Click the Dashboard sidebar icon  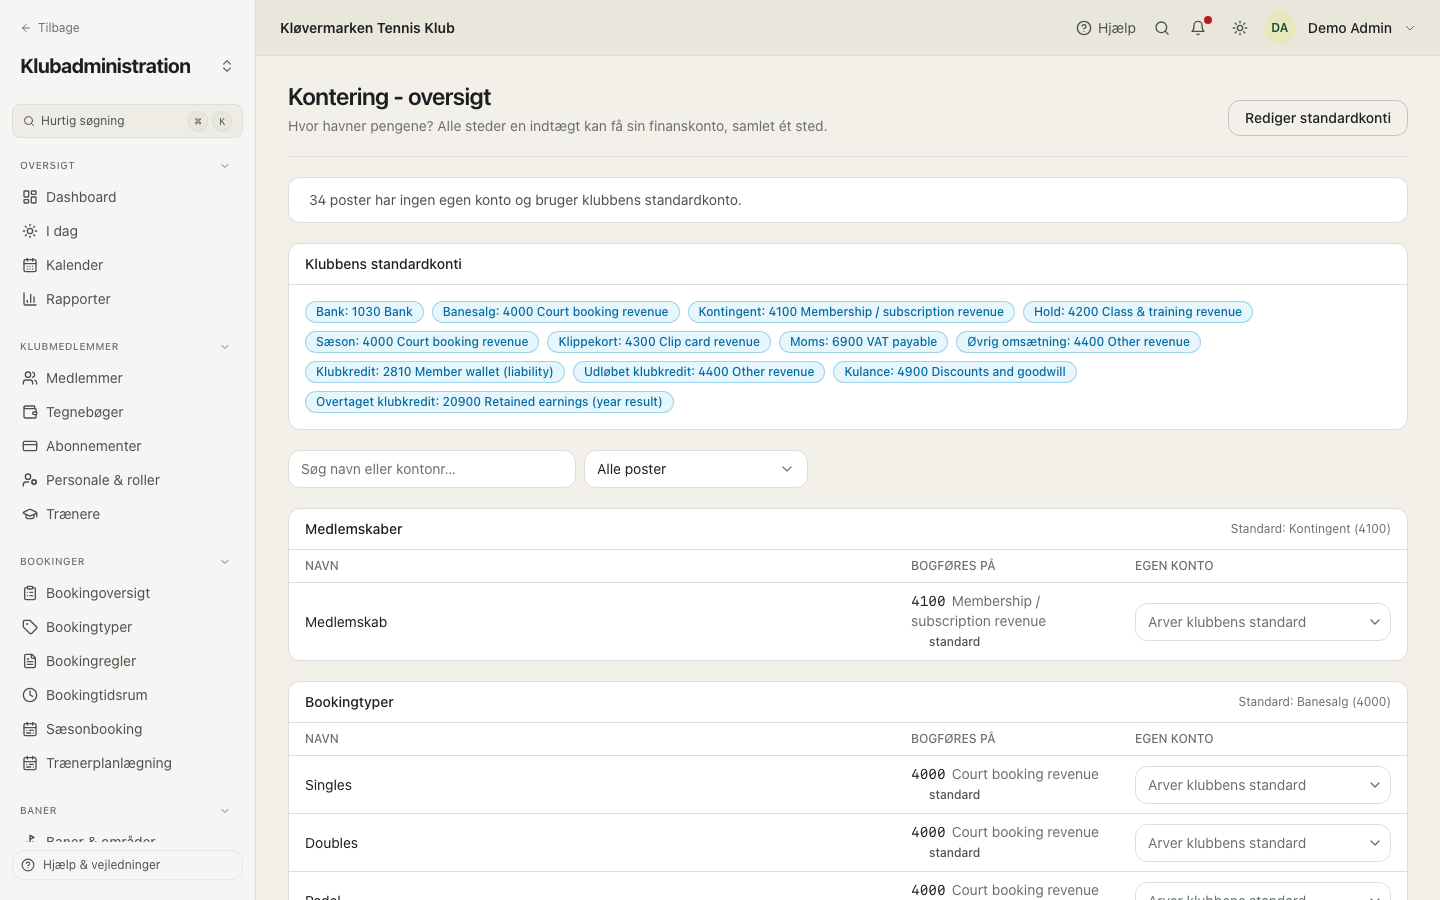(30, 197)
